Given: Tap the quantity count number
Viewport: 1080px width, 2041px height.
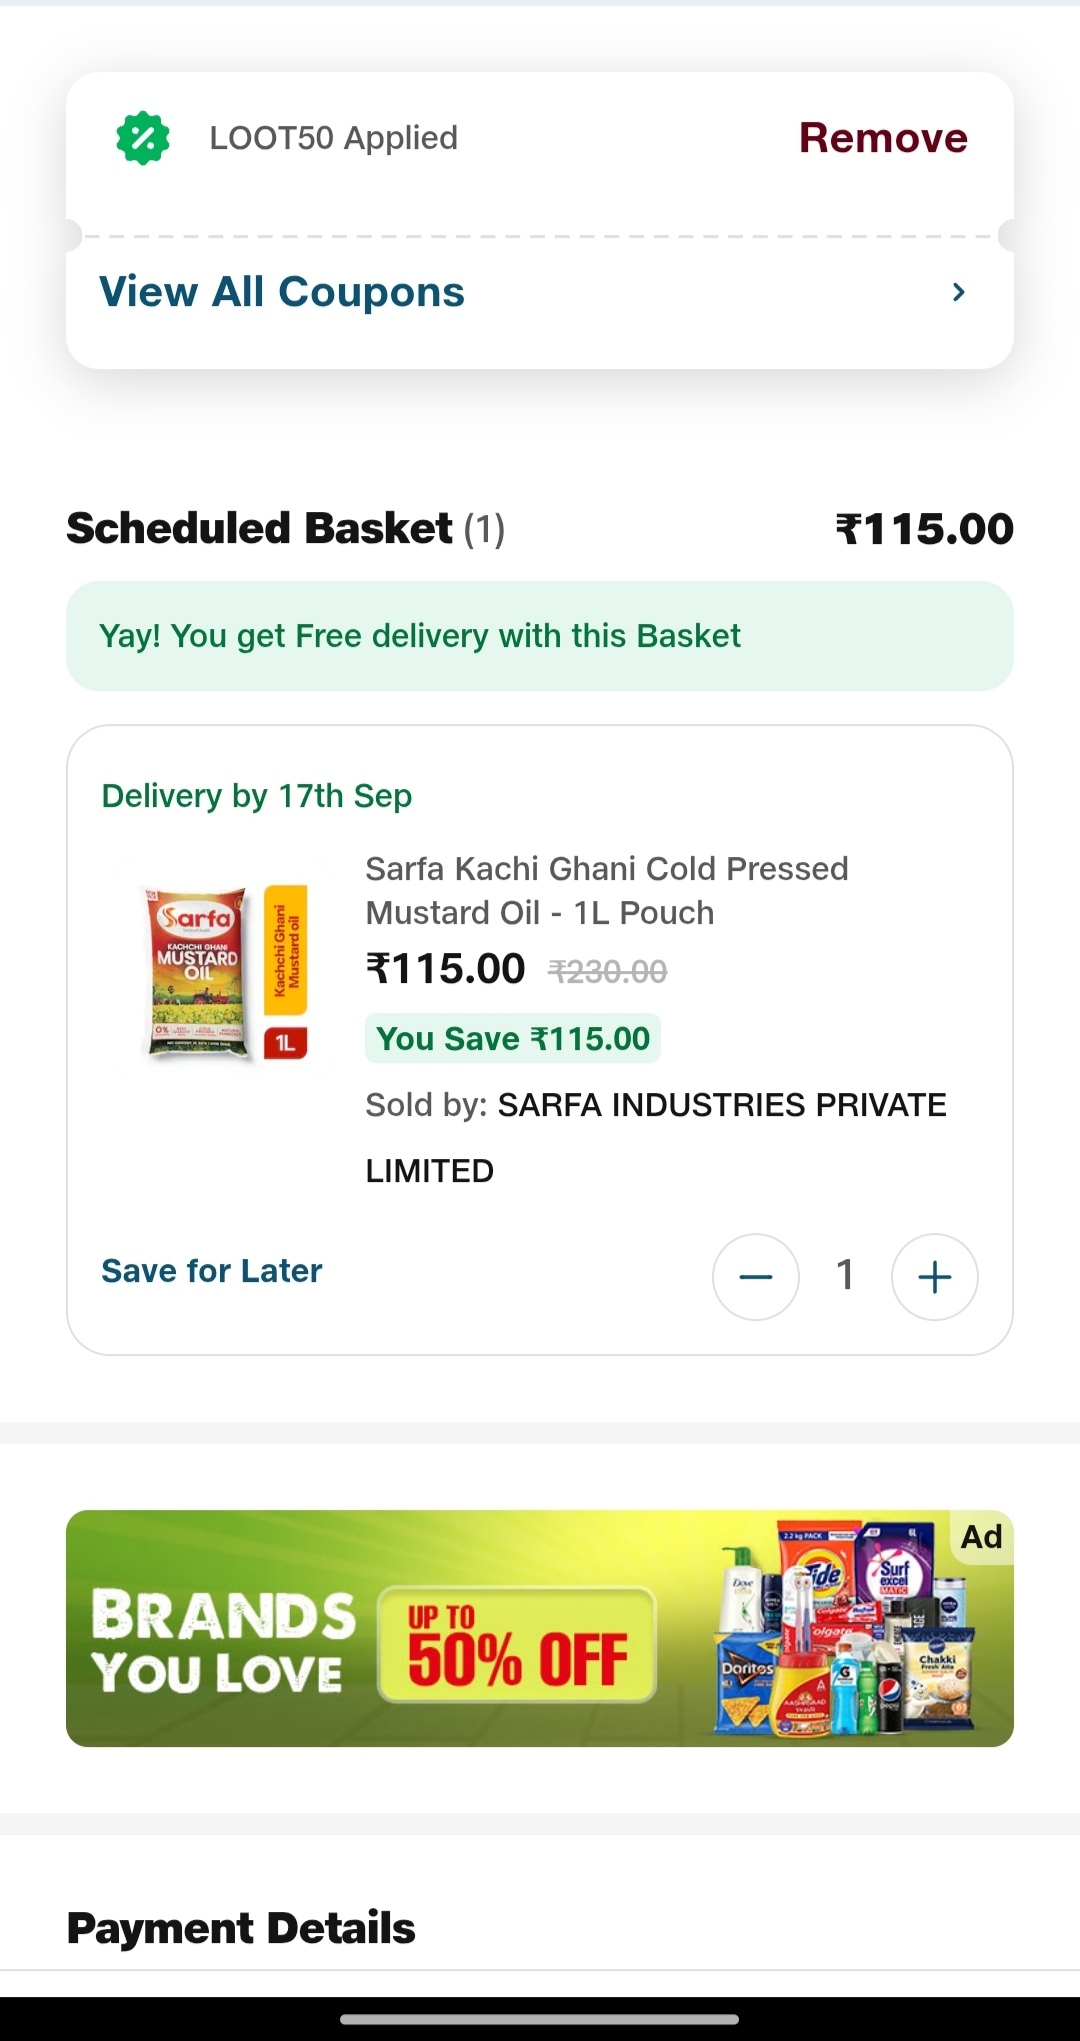Looking at the screenshot, I should point(845,1275).
